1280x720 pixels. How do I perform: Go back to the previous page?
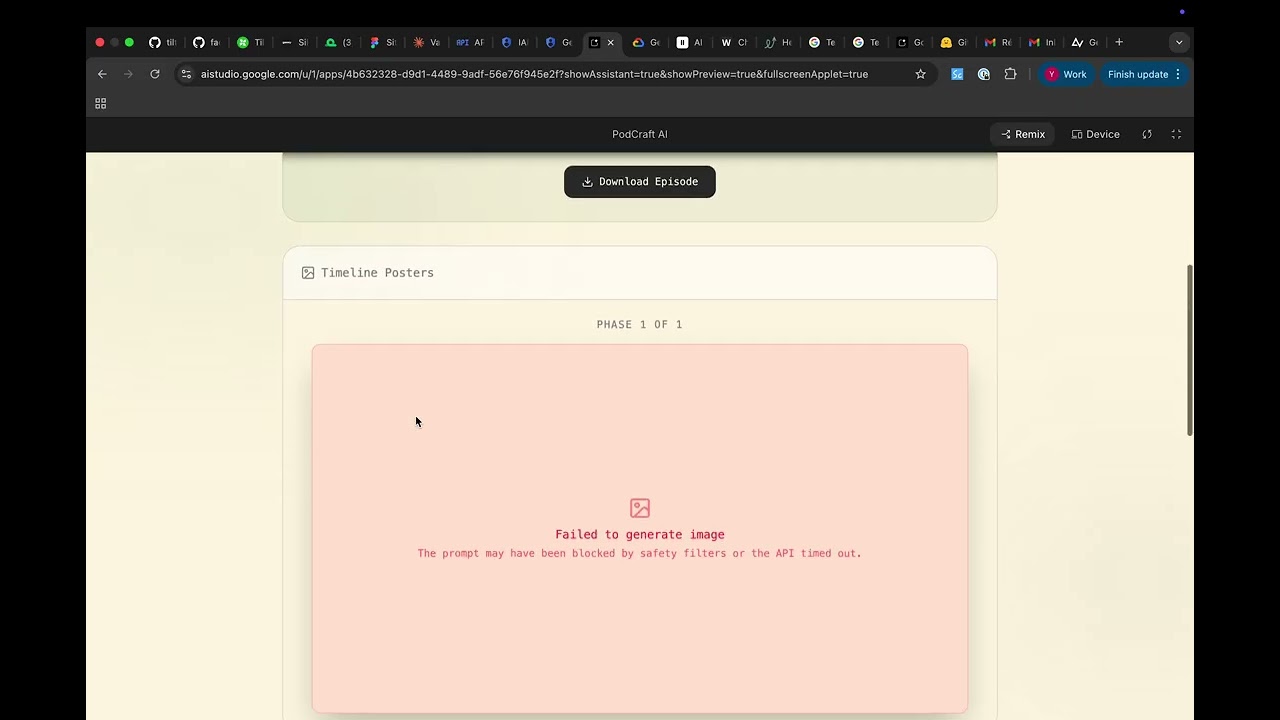(102, 74)
